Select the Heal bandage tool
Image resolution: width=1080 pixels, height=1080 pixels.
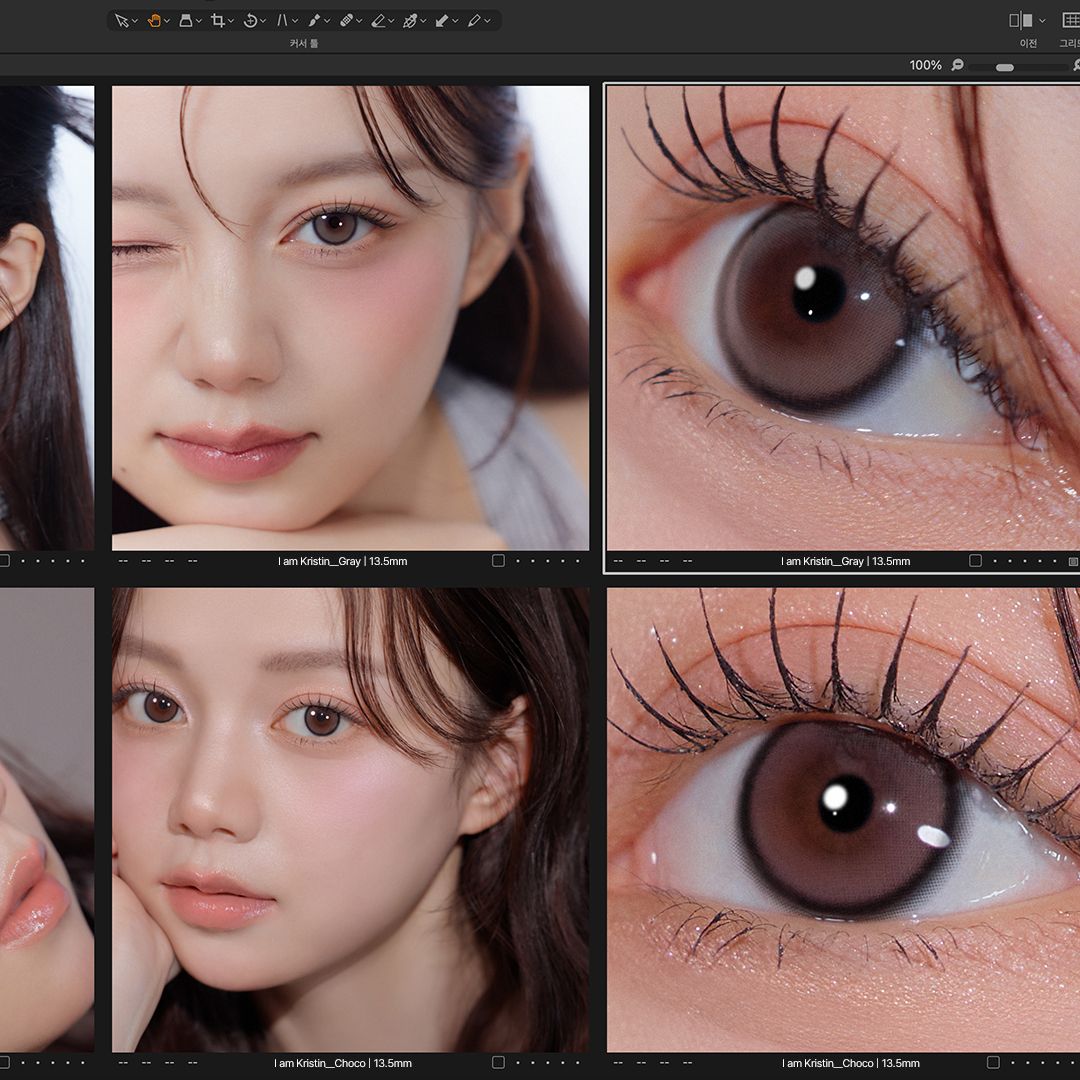point(346,21)
